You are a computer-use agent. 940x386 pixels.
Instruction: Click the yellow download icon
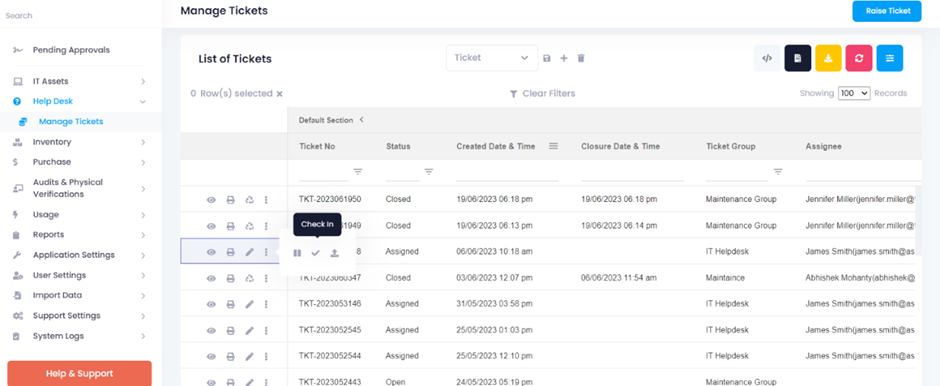[x=828, y=58]
